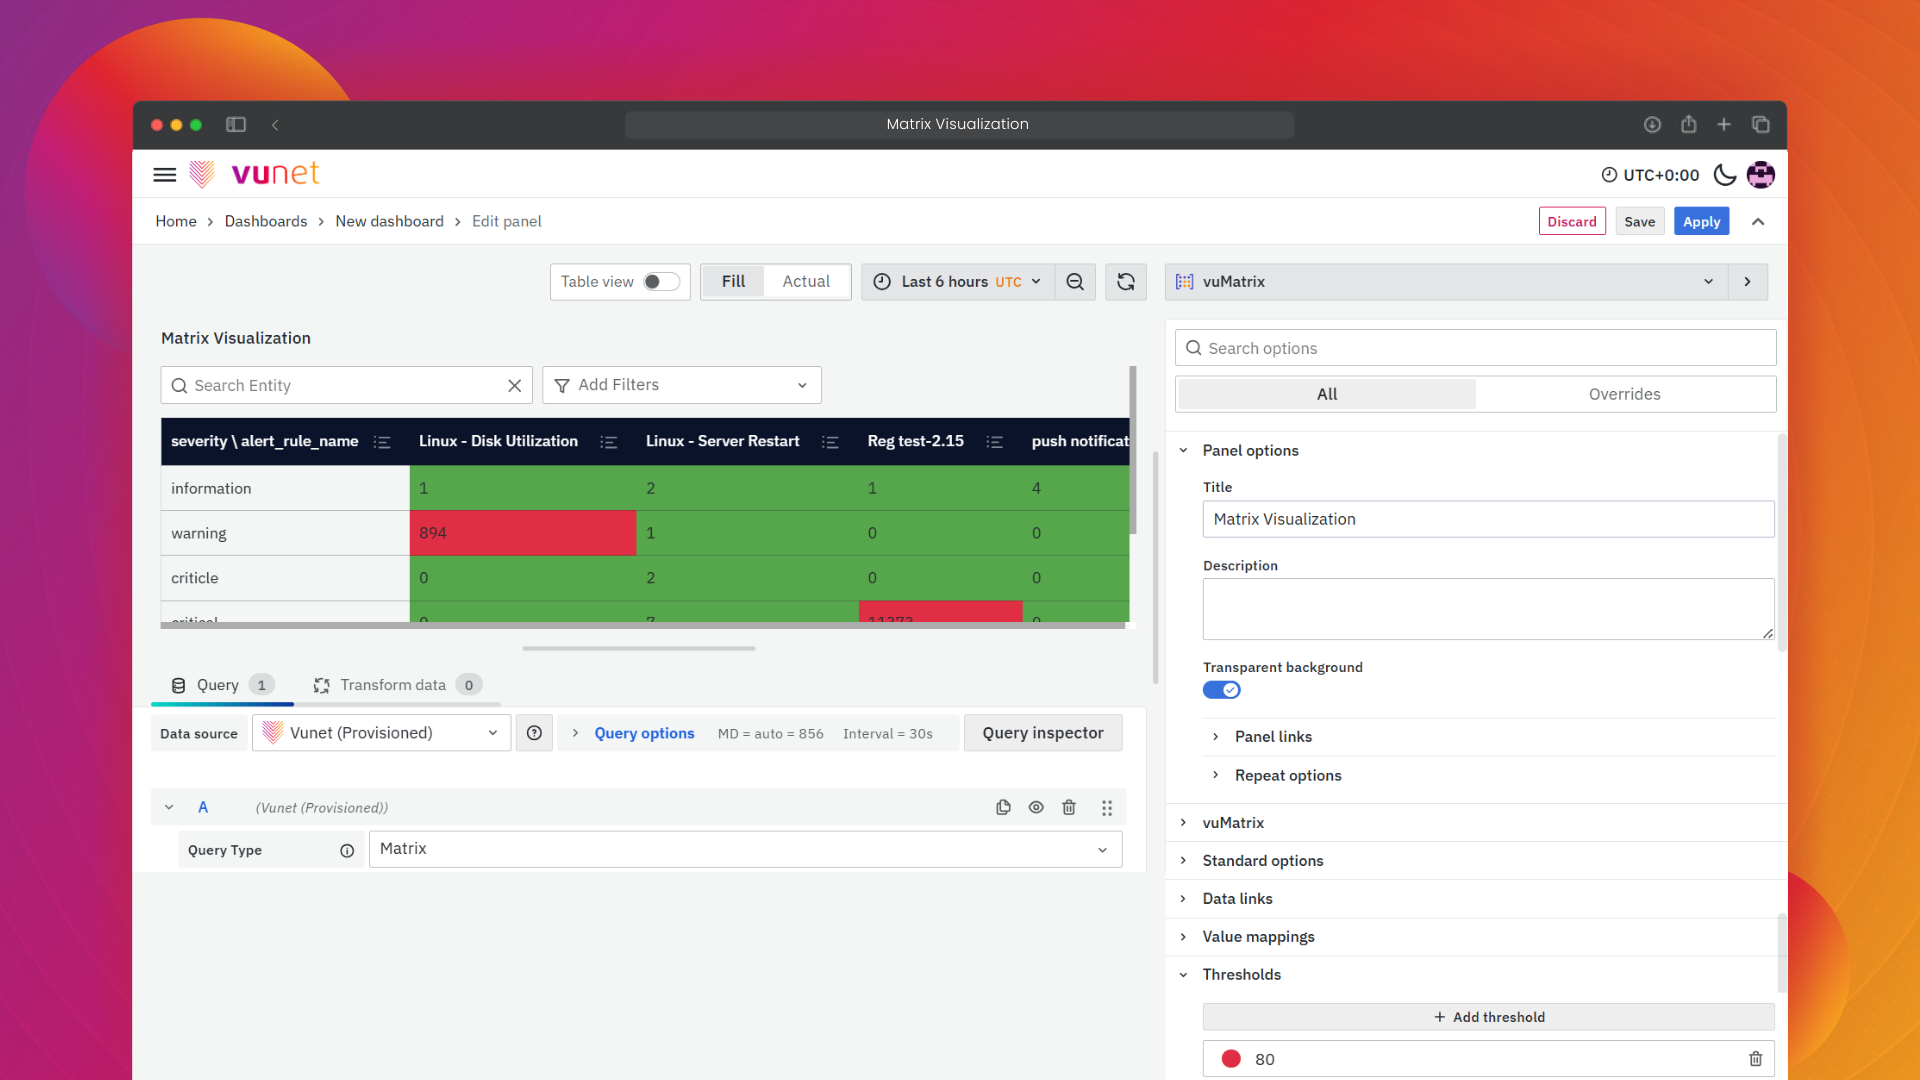This screenshot has width=1920, height=1080.
Task: Expand the Standard options section
Action: click(x=1262, y=861)
